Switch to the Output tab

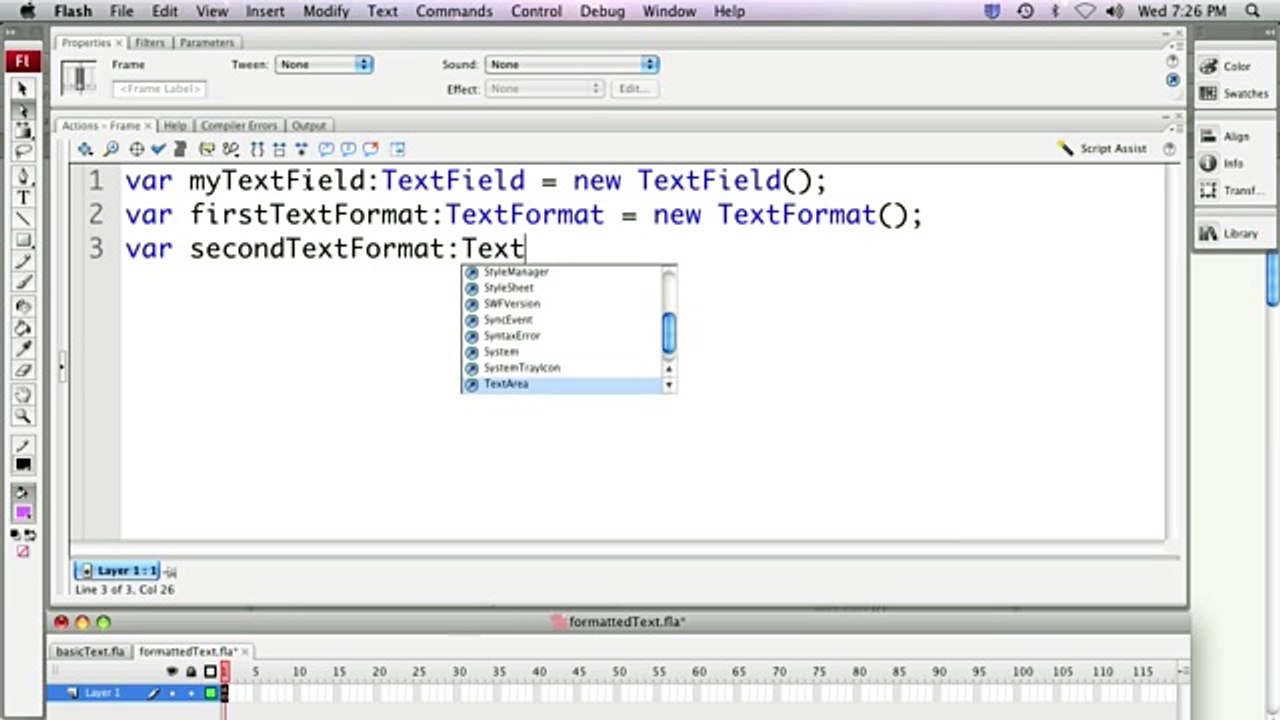tap(309, 126)
